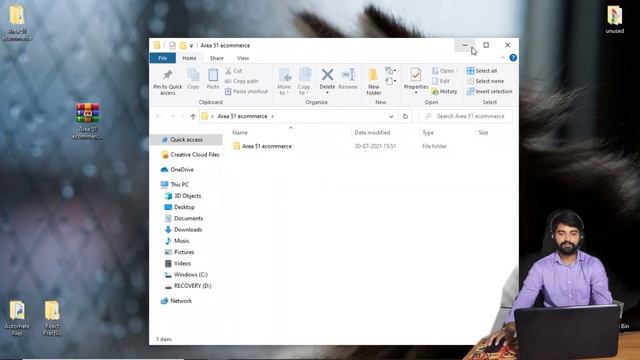
Task: Open Quick Access Toolbar customize dropdown
Action: point(191,46)
